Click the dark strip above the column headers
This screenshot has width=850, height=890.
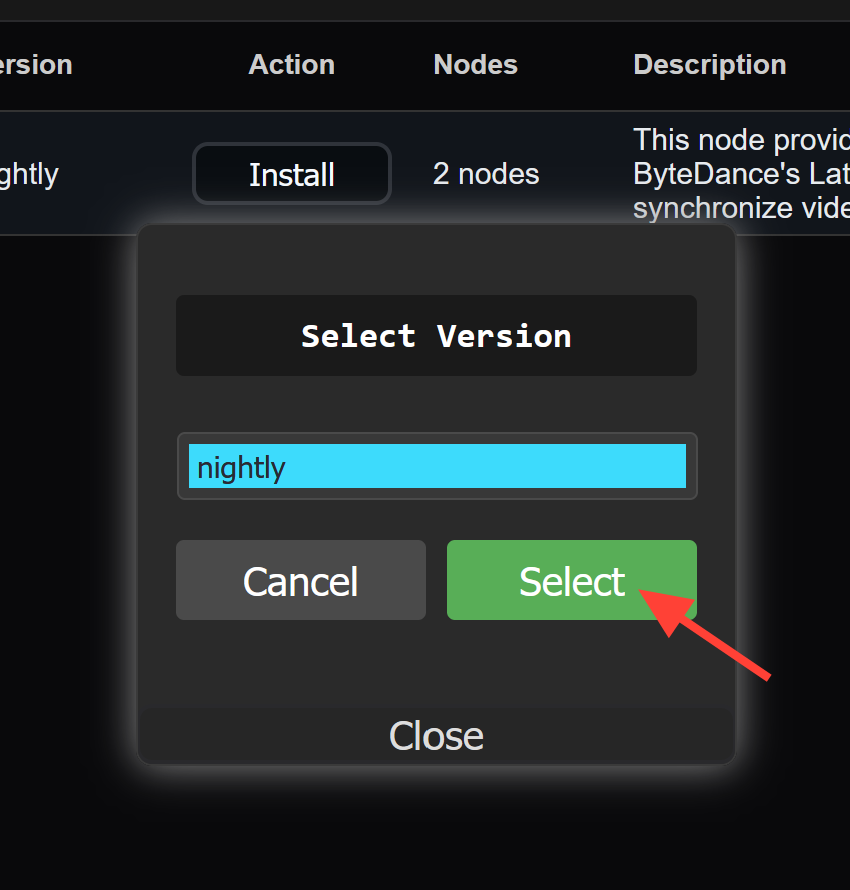pos(425,10)
